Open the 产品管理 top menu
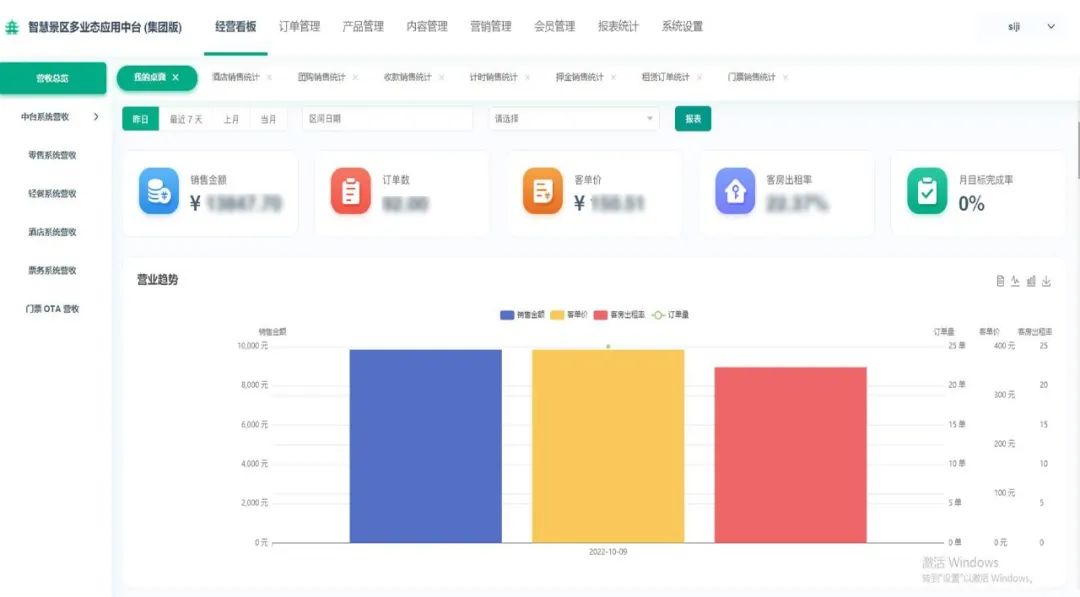Image resolution: width=1080 pixels, height=597 pixels. pyautogui.click(x=363, y=27)
